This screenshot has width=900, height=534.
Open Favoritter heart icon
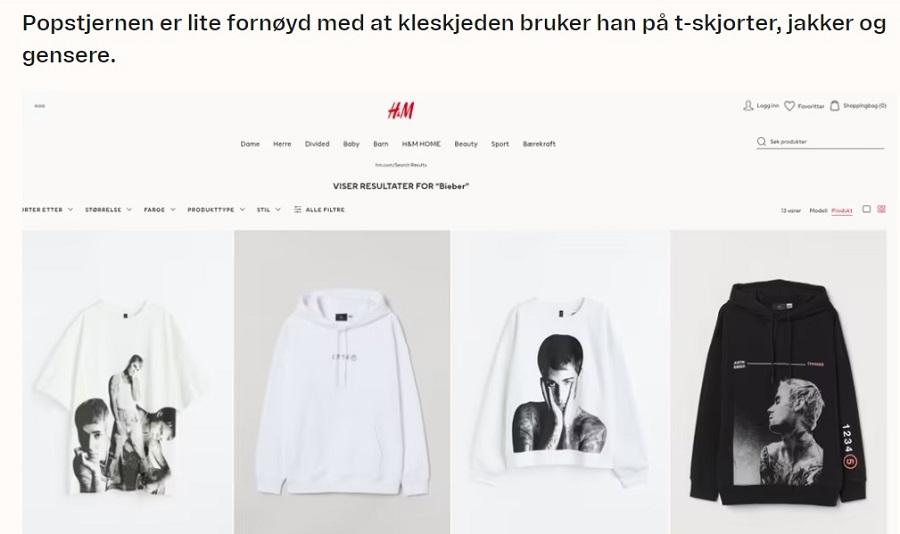coord(789,106)
